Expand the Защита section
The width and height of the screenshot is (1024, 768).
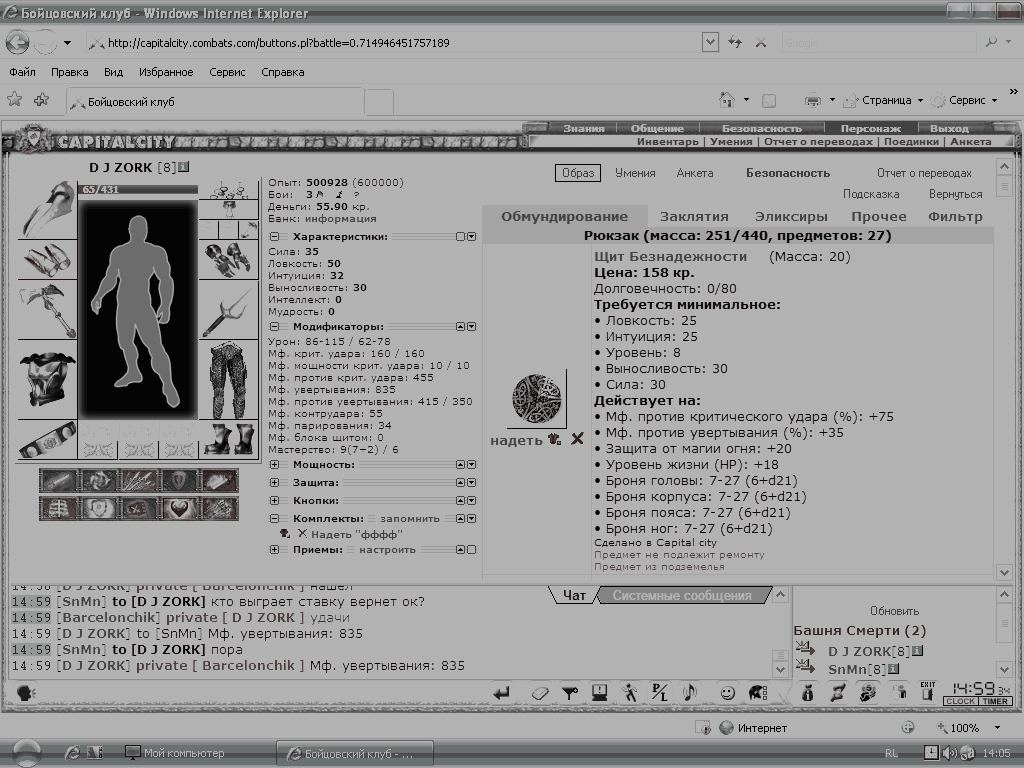pyautogui.click(x=274, y=483)
